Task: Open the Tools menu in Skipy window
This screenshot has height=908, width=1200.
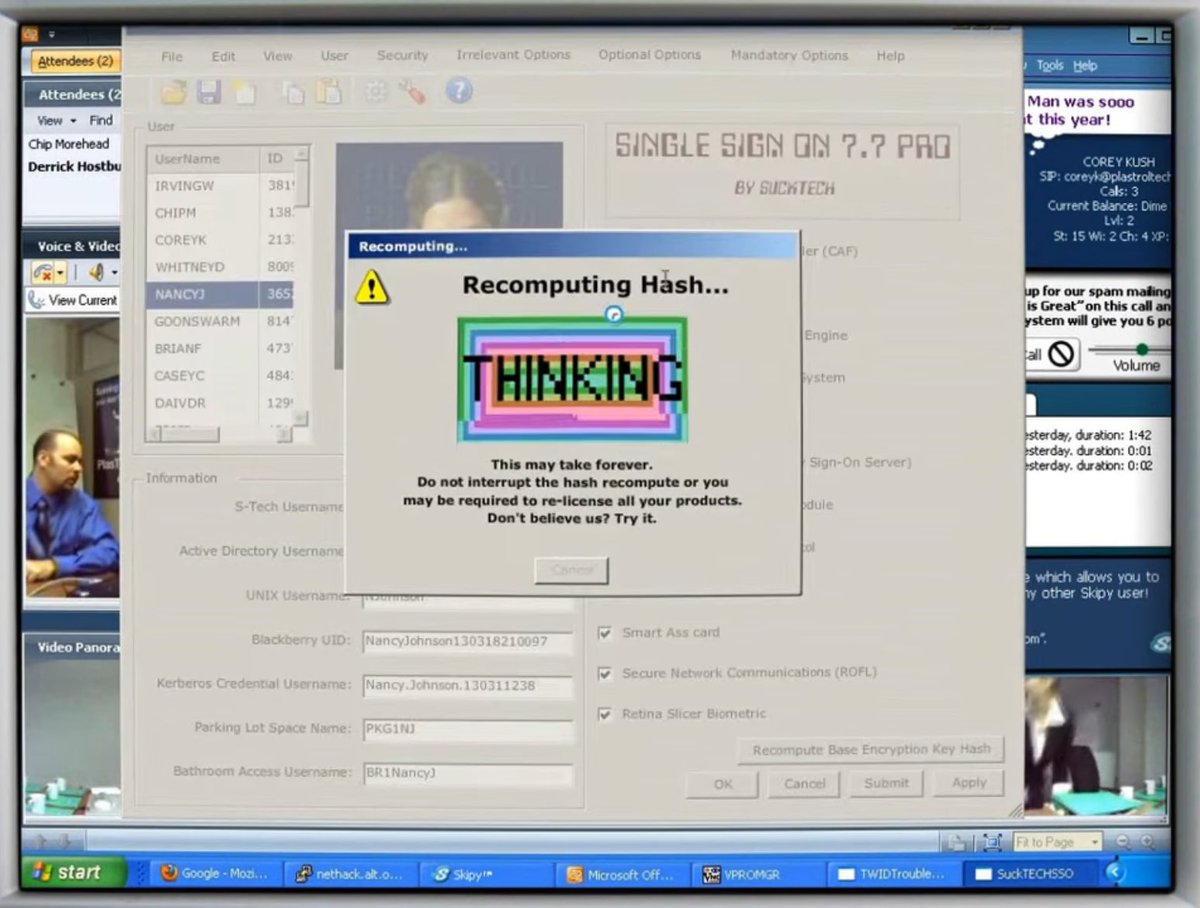Action: (1050, 65)
